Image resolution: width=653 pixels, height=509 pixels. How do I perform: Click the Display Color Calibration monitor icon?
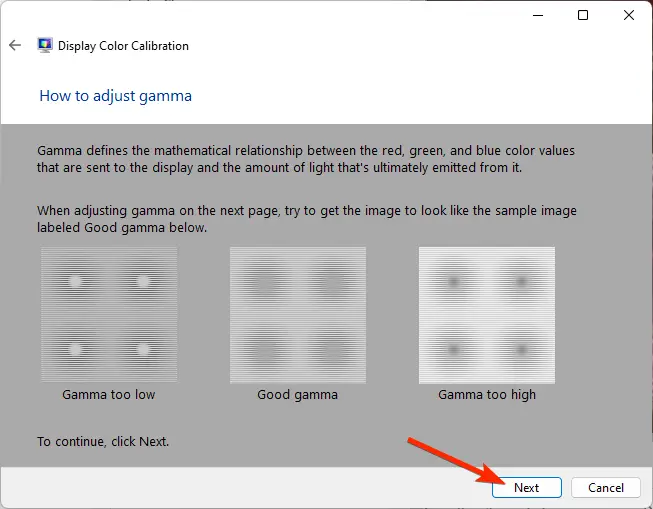[x=45, y=45]
